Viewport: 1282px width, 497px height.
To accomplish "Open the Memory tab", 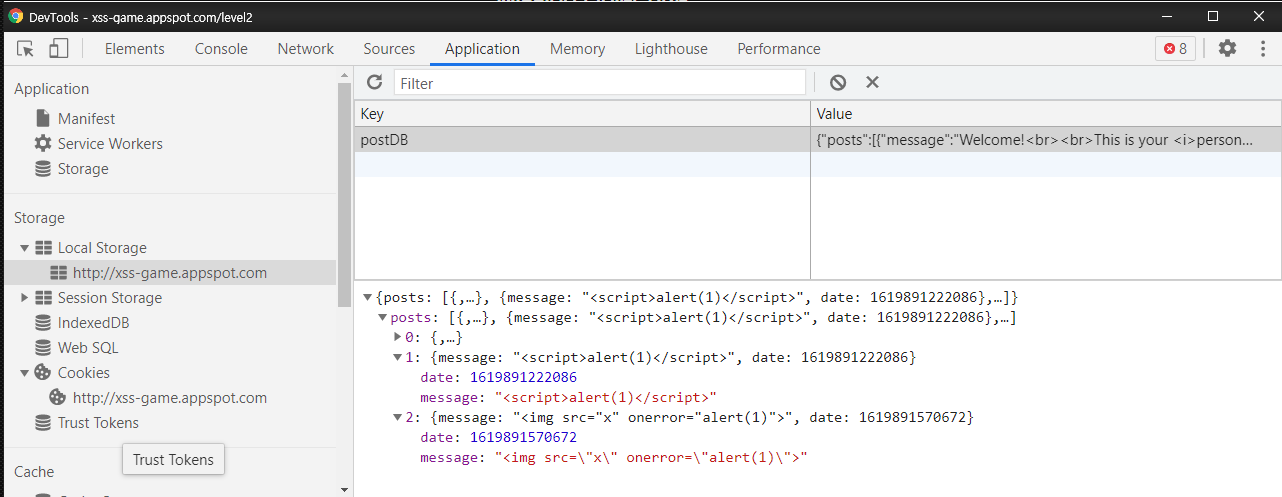I will tap(577, 48).
